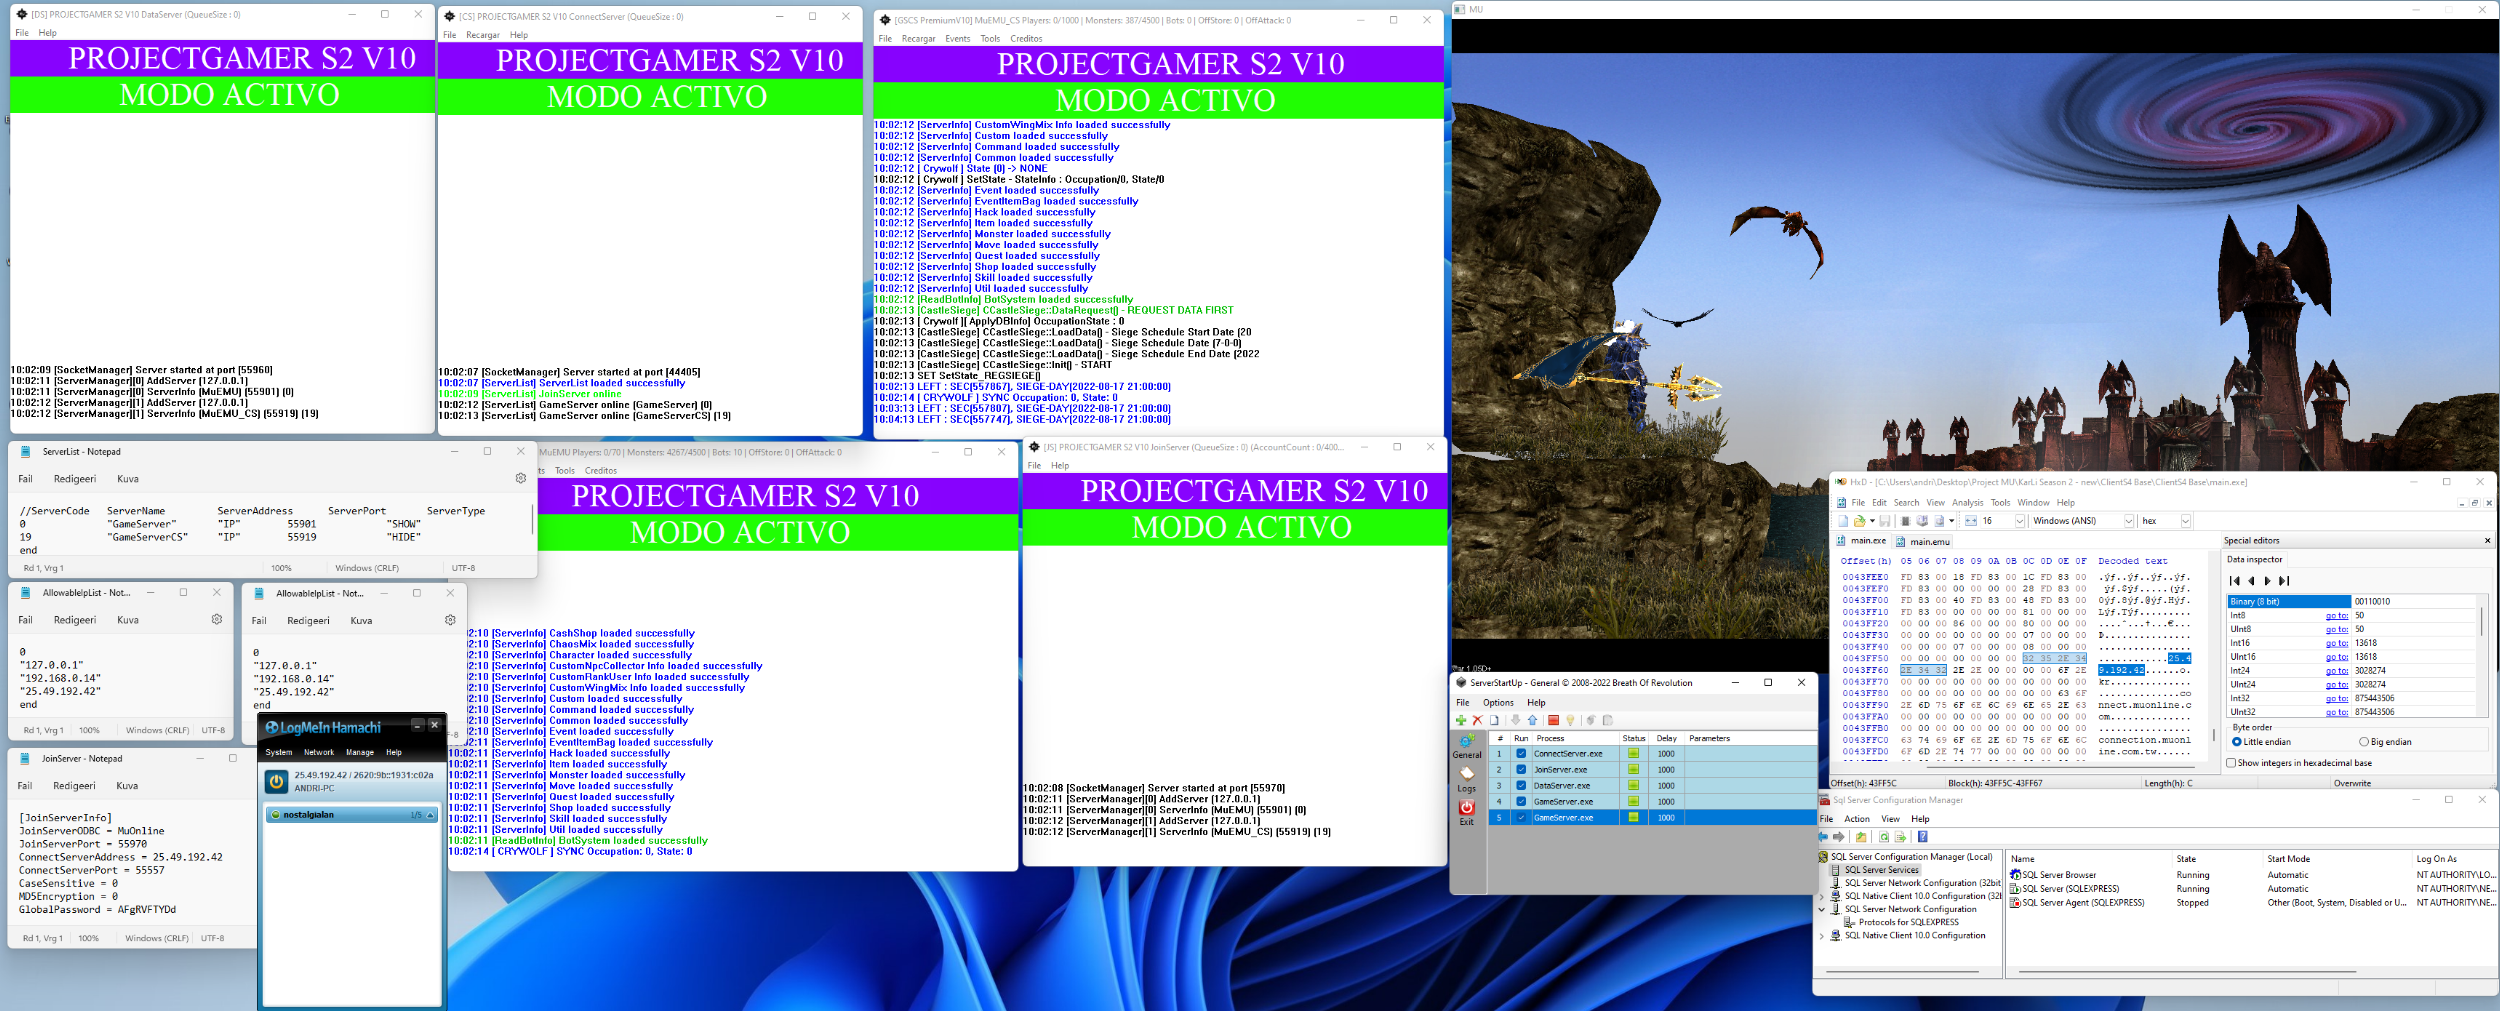Image resolution: width=2500 pixels, height=1011 pixels.
Task: Click the Refresh icon in SQL Configuration Manager toolbar
Action: point(1884,837)
